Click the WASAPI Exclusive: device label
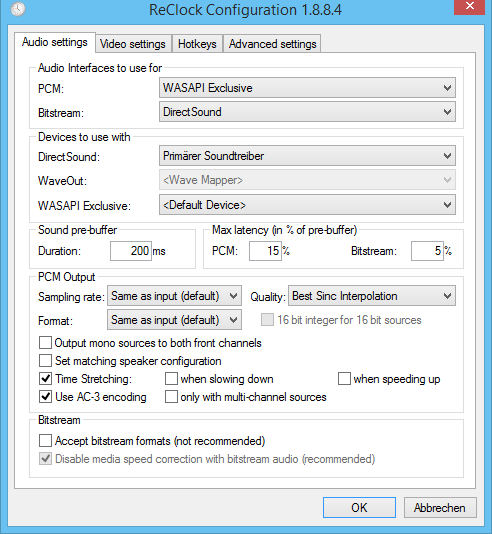Viewport: 492px width, 534px height. point(84,206)
